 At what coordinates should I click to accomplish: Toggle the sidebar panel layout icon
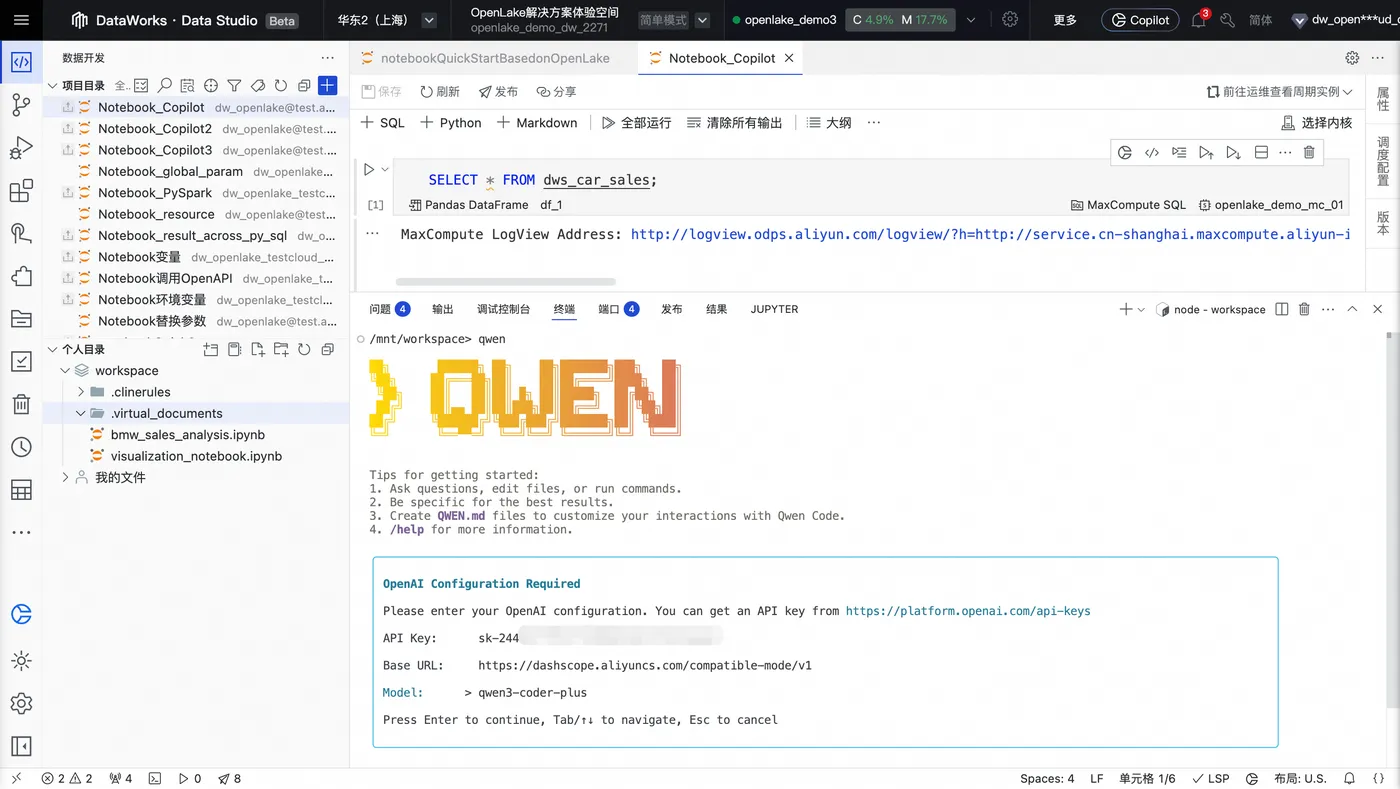(21, 746)
